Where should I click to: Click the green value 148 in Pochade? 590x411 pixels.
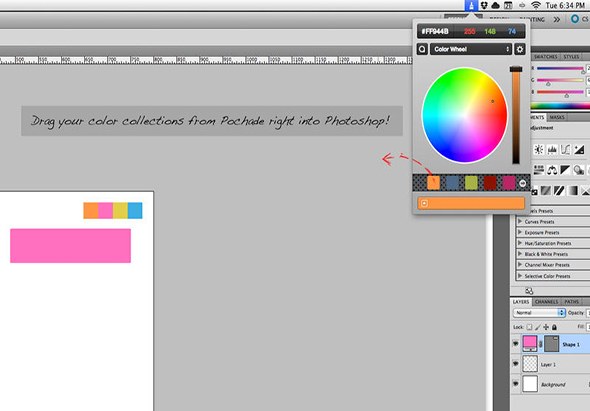pos(490,31)
